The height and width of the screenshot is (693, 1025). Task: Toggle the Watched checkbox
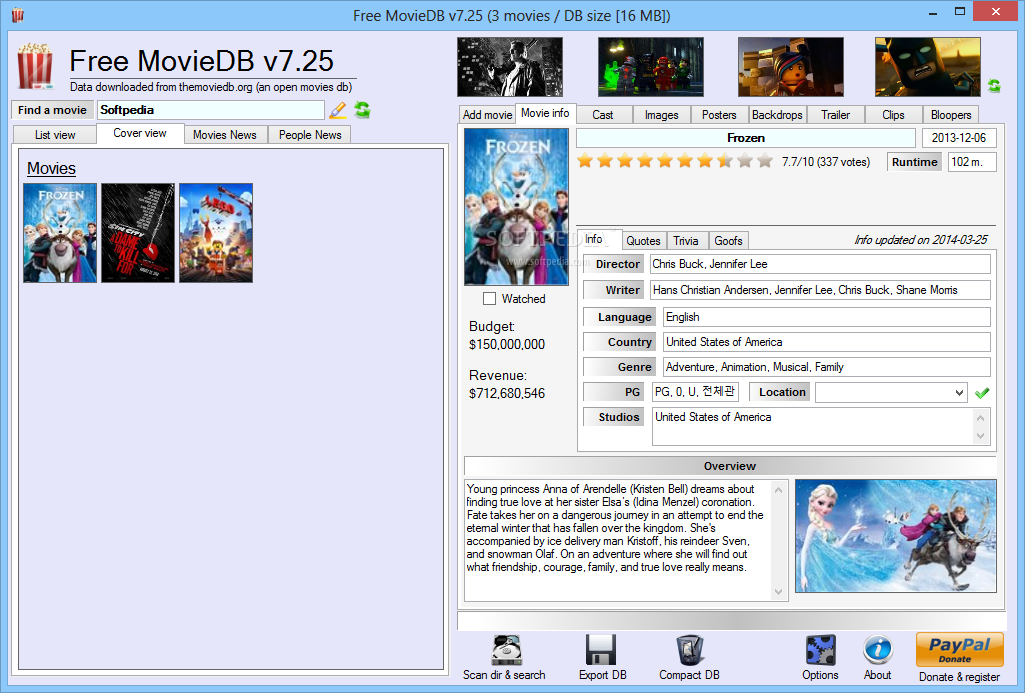coord(489,299)
